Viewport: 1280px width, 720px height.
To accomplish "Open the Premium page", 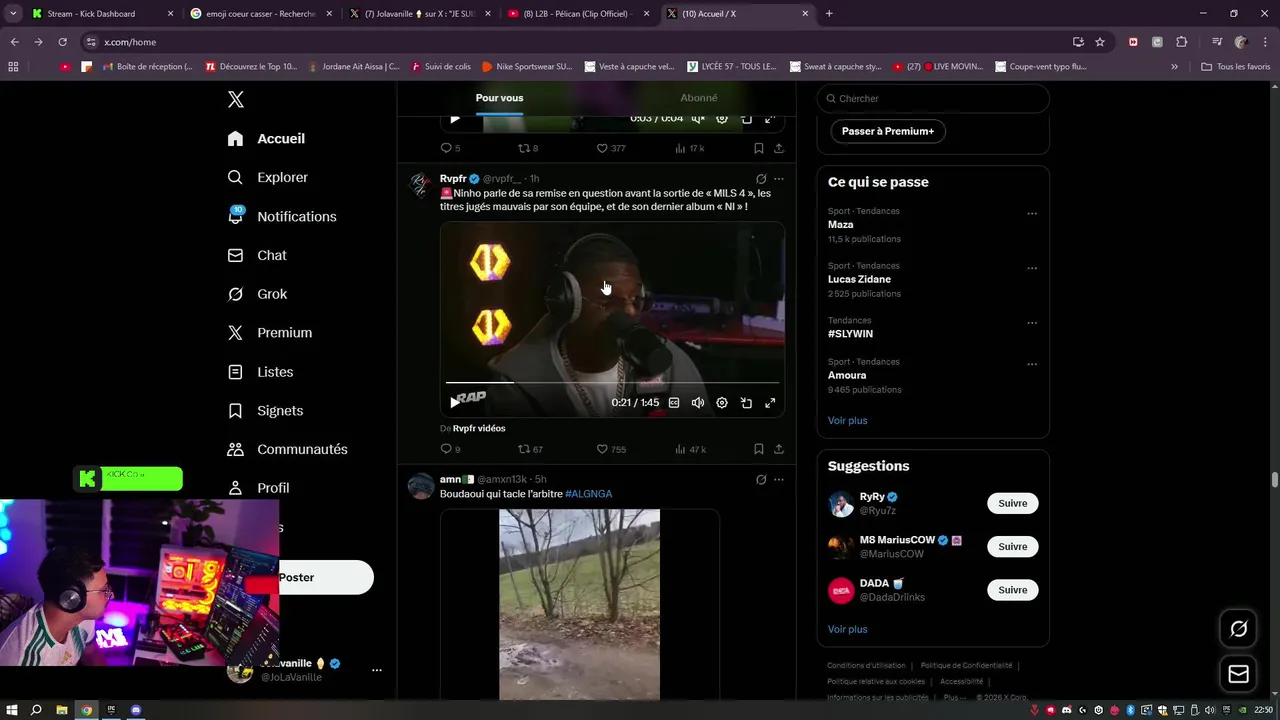I will (270, 333).
